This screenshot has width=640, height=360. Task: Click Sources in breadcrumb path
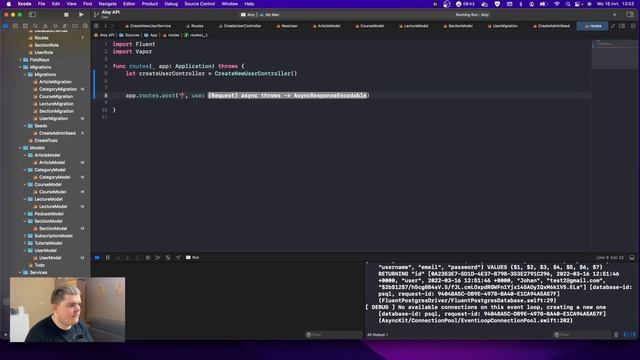129,36
